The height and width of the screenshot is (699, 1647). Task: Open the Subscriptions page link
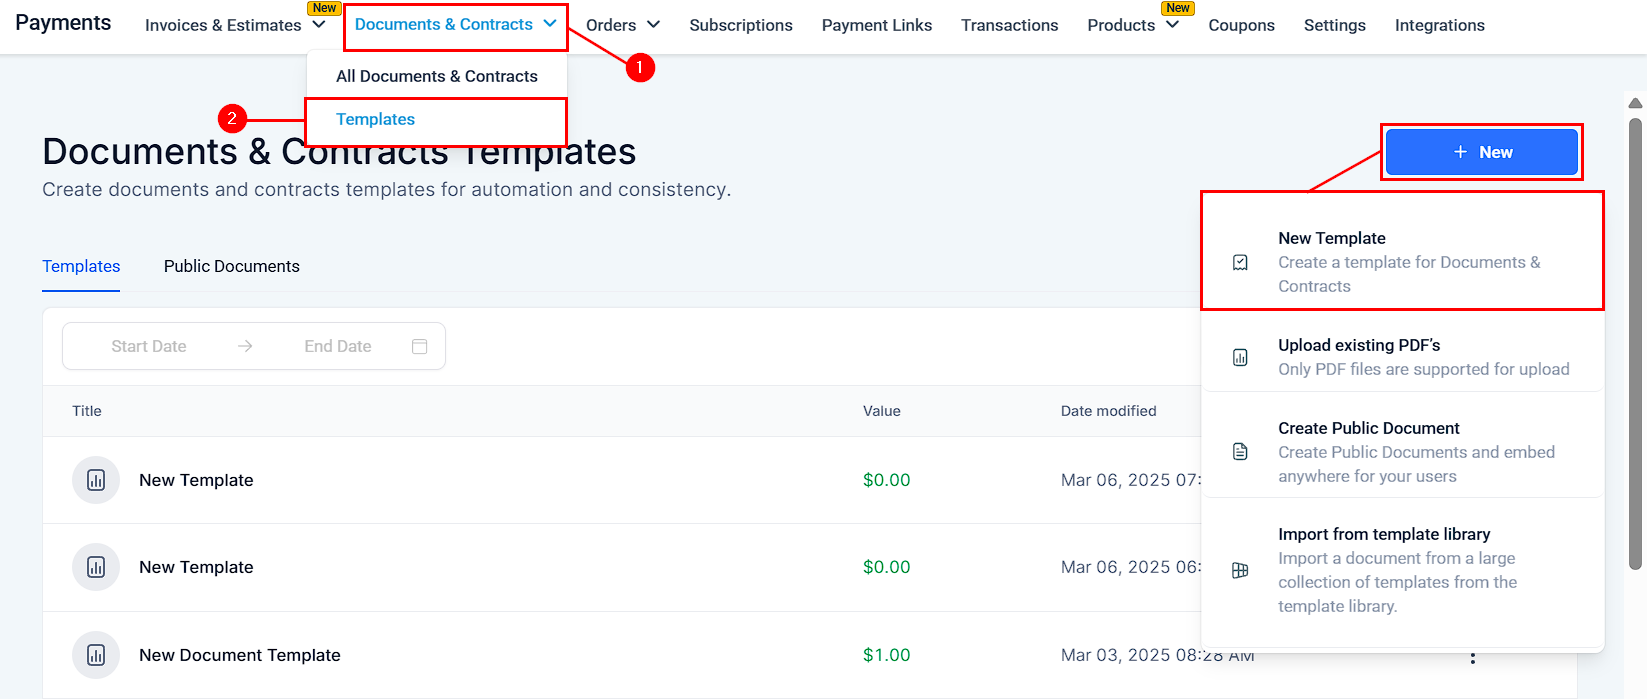740,25
